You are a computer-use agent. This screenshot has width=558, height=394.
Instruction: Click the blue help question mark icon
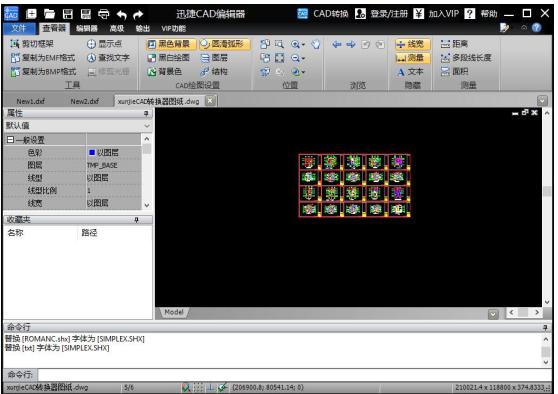click(536, 28)
